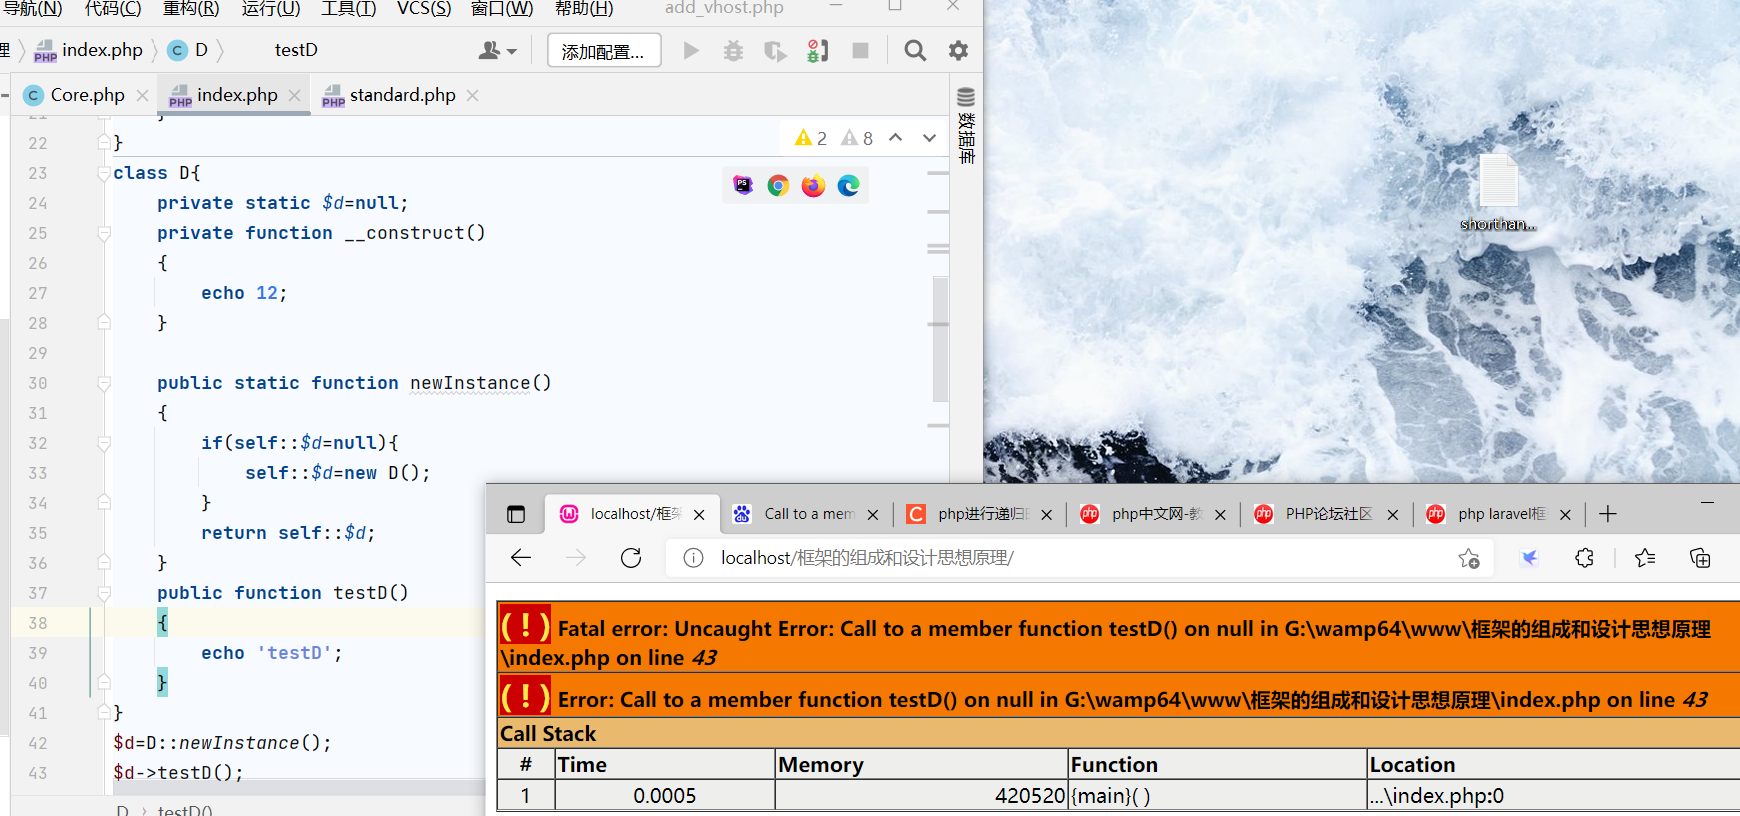
Task: Close the standard.php editor tab
Action: pos(472,95)
